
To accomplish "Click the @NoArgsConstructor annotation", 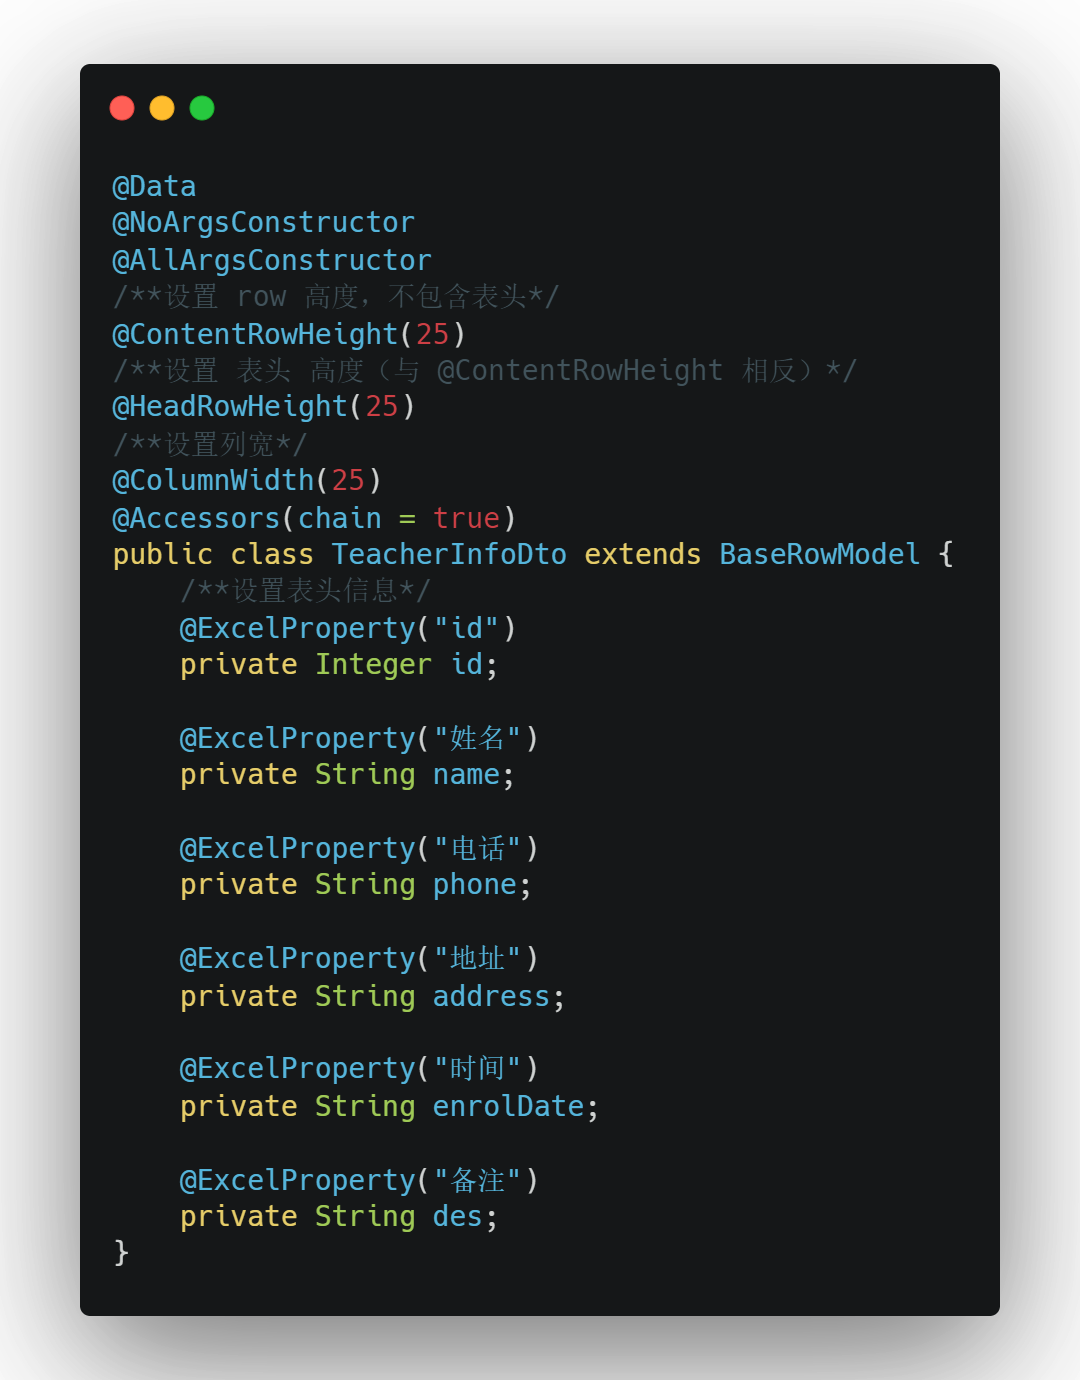I will [x=263, y=223].
